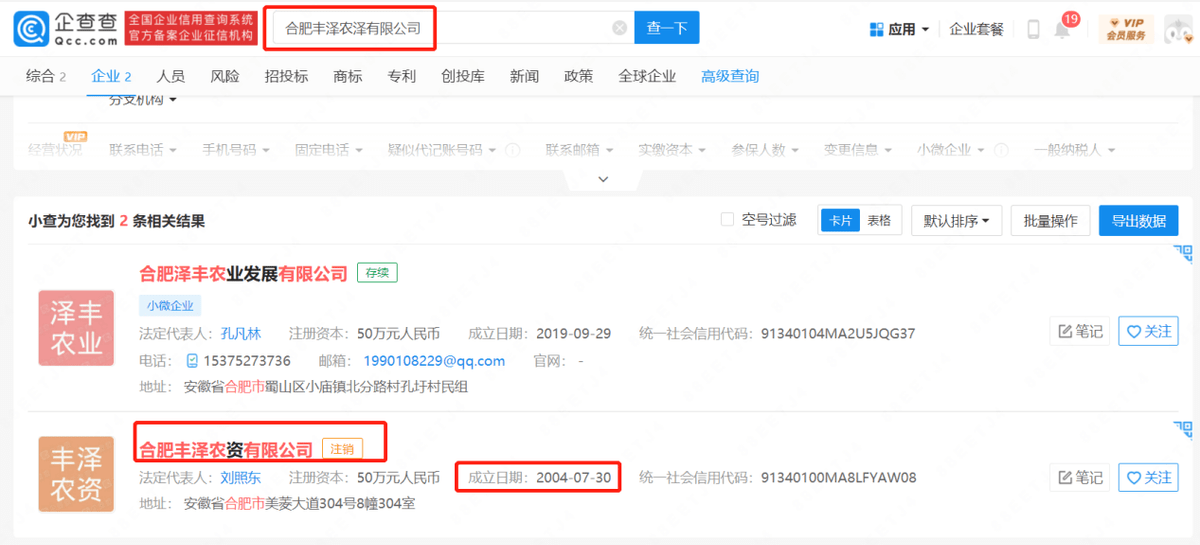Click the 查一下 search button
The height and width of the screenshot is (545, 1200).
667,28
